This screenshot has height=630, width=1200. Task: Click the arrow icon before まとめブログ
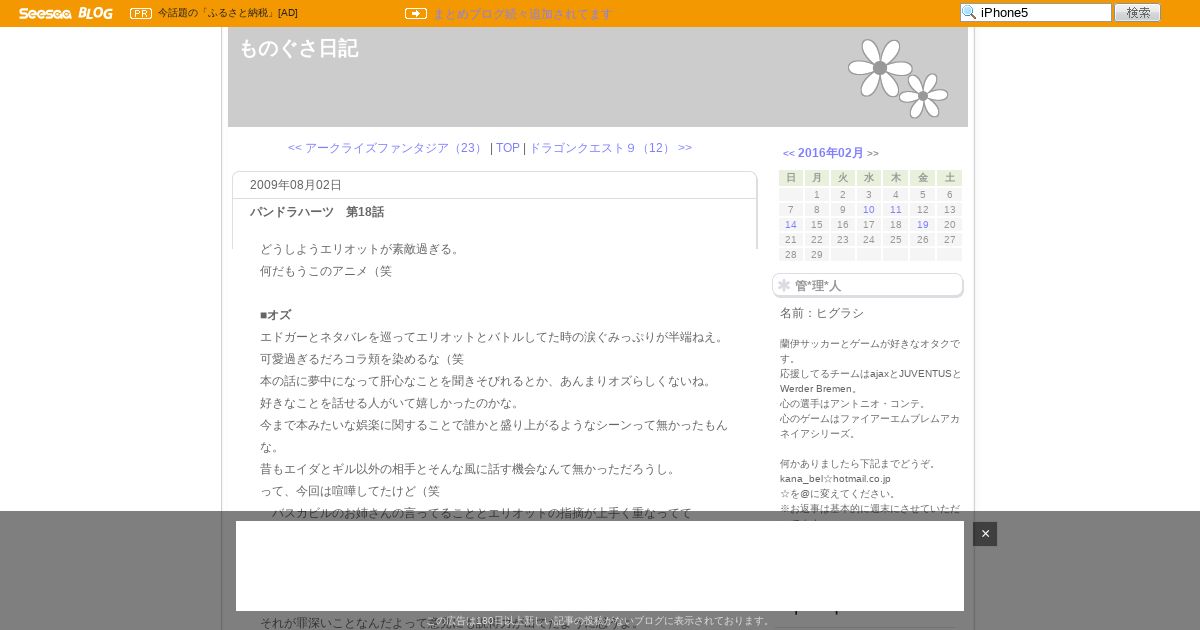click(x=416, y=13)
